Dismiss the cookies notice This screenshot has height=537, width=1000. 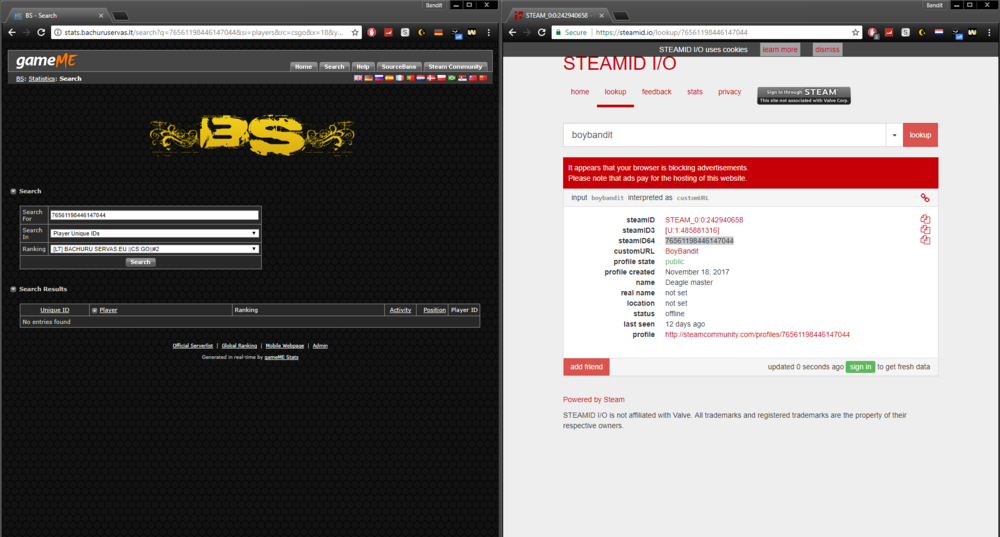tap(827, 49)
